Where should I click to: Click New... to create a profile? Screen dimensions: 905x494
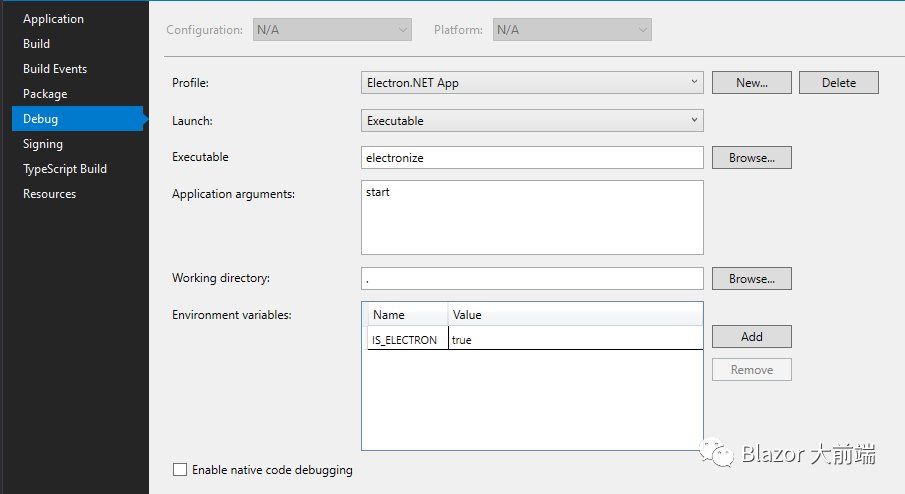[751, 83]
